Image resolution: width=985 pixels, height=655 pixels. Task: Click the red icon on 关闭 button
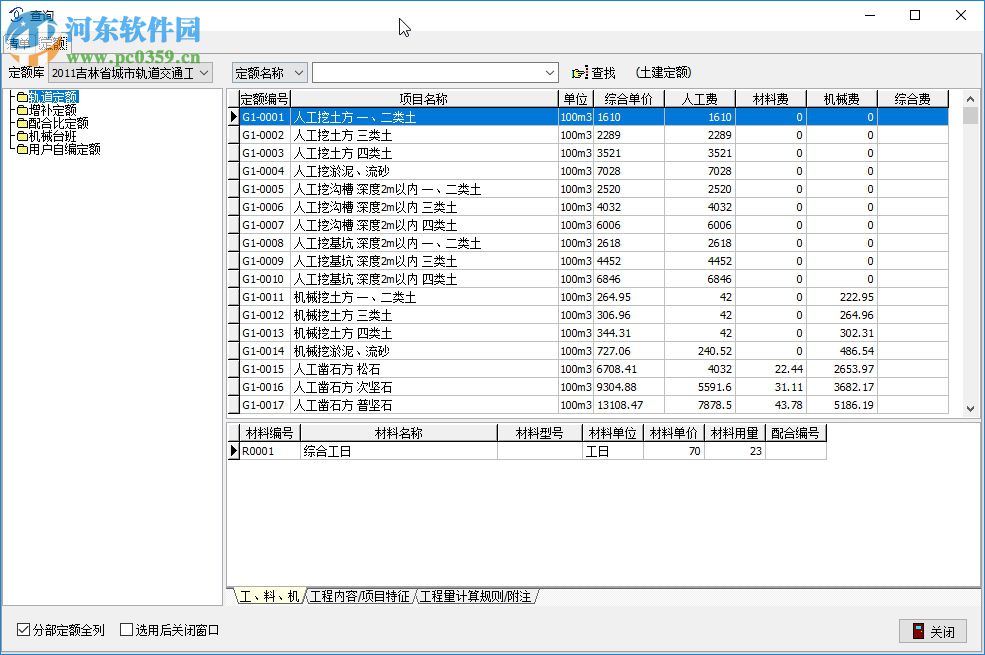click(919, 631)
